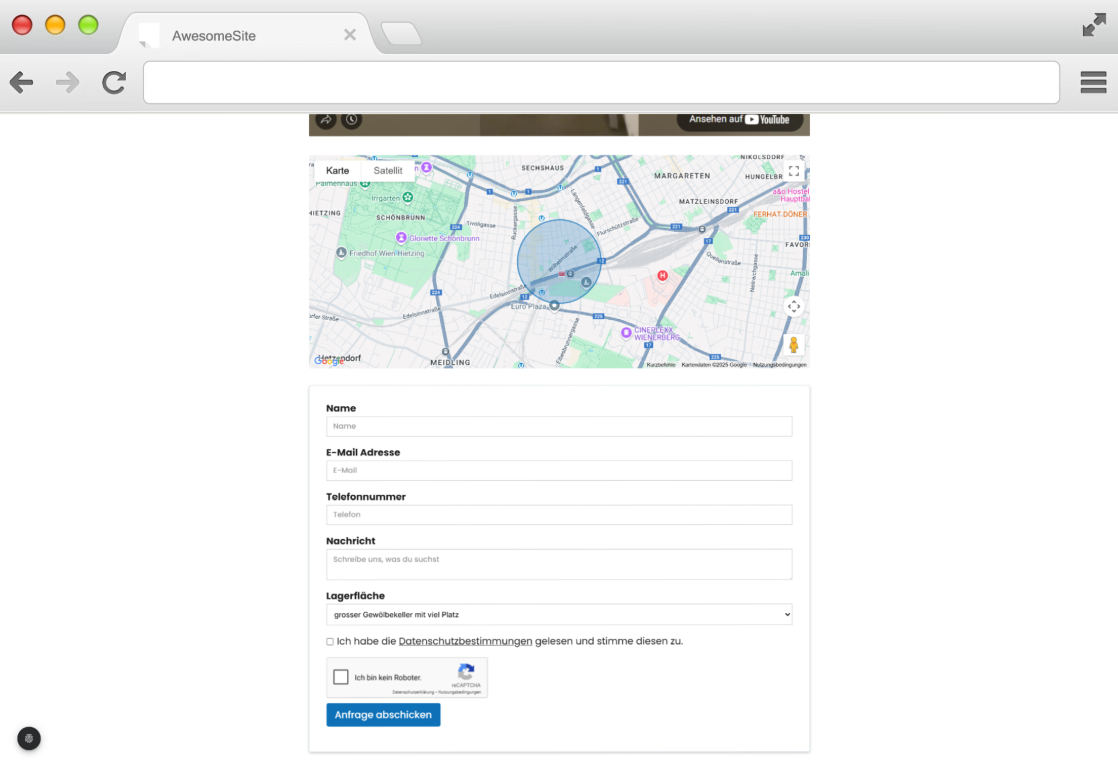This screenshot has width=1118, height=768.
Task: Open the map Kurzbefehle link
Action: [x=661, y=364]
